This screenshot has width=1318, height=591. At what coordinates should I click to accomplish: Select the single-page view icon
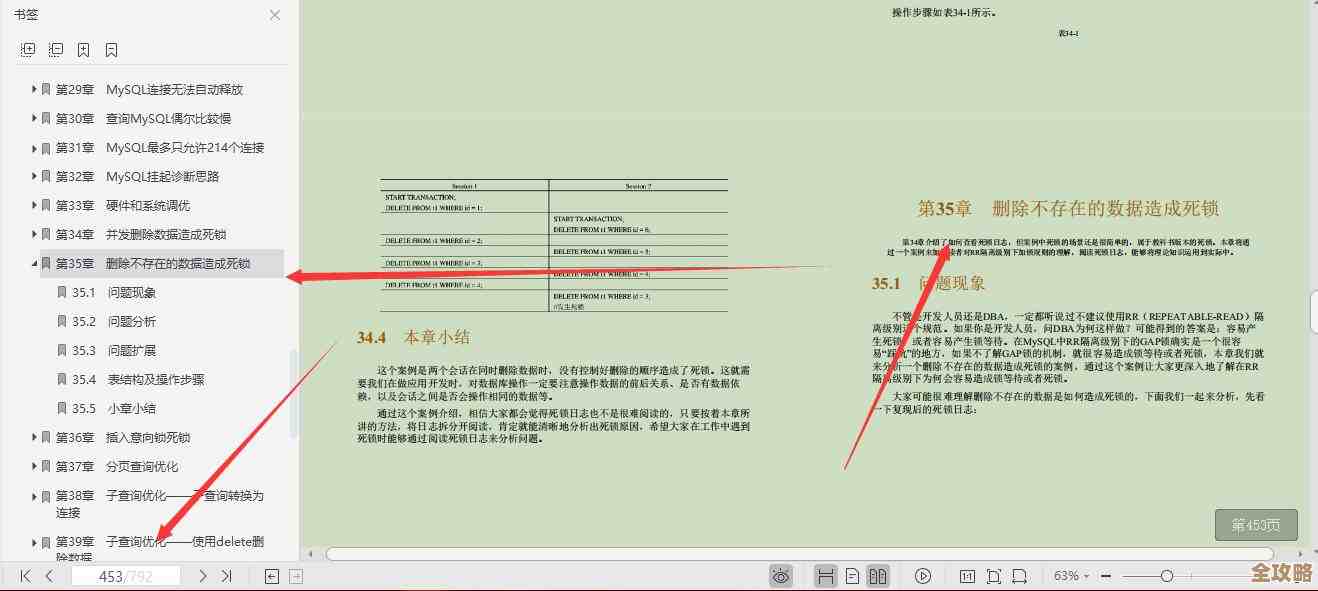click(x=851, y=576)
